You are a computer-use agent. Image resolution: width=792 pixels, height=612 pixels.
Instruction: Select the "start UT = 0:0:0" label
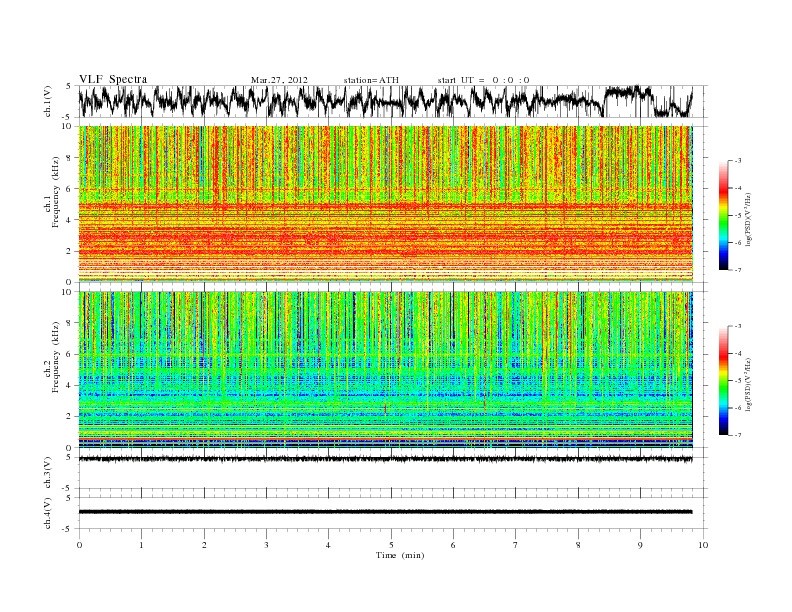(x=484, y=80)
